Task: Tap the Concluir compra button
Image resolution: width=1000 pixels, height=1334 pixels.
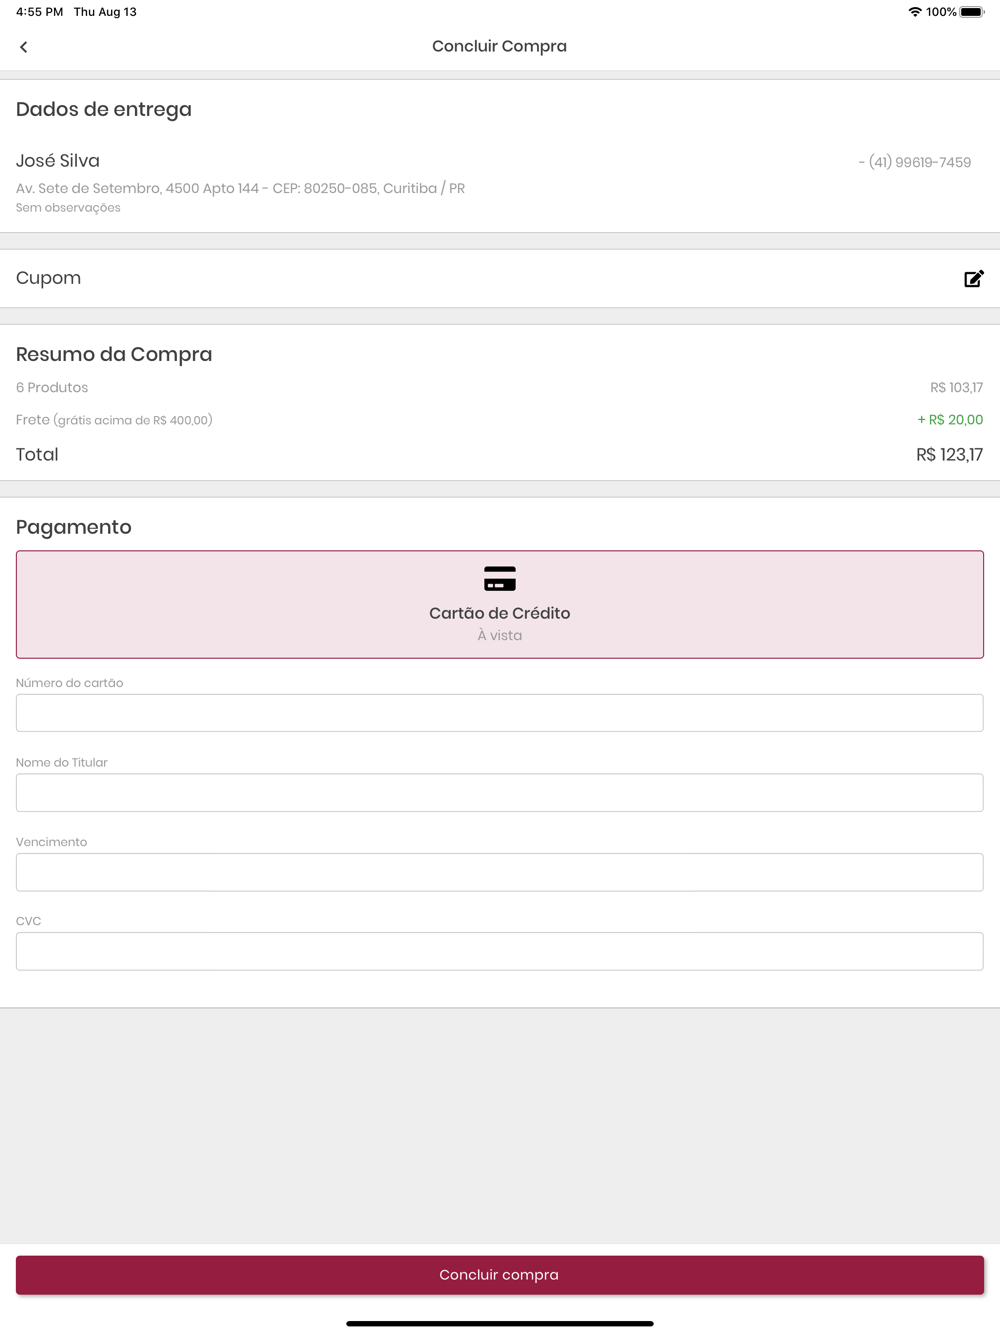Action: (x=500, y=1275)
